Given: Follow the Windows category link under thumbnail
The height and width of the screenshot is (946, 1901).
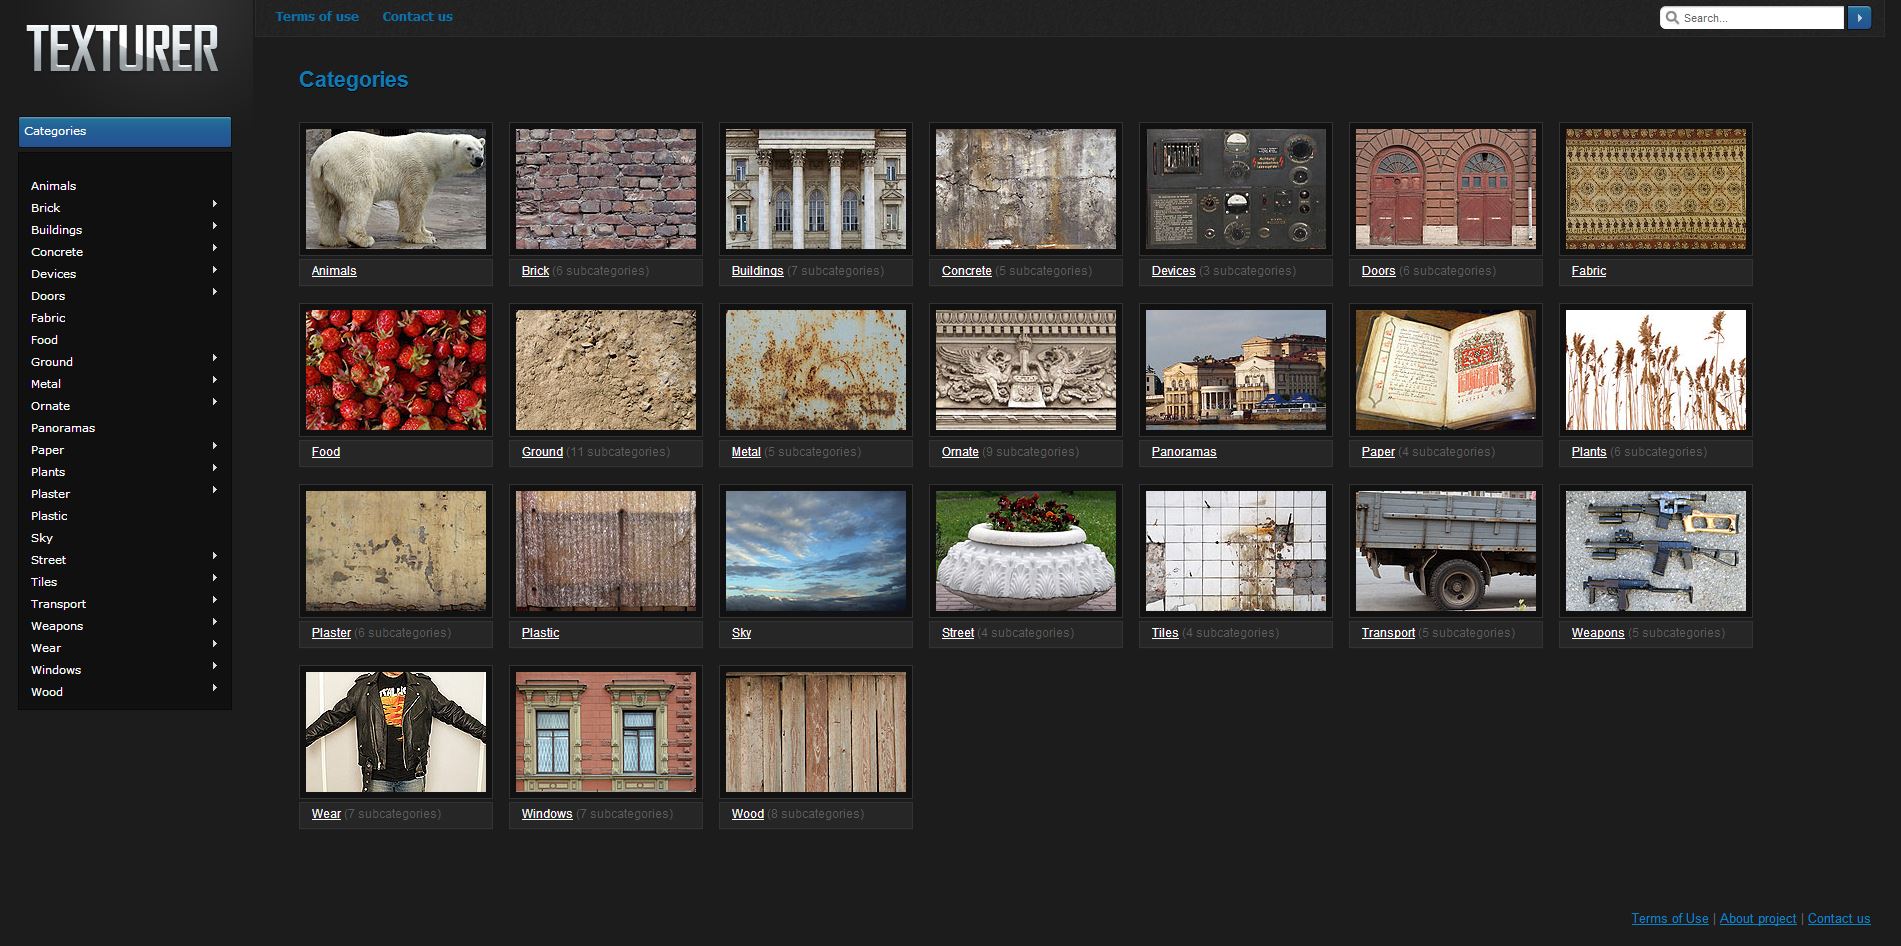Looking at the screenshot, I should 547,814.
